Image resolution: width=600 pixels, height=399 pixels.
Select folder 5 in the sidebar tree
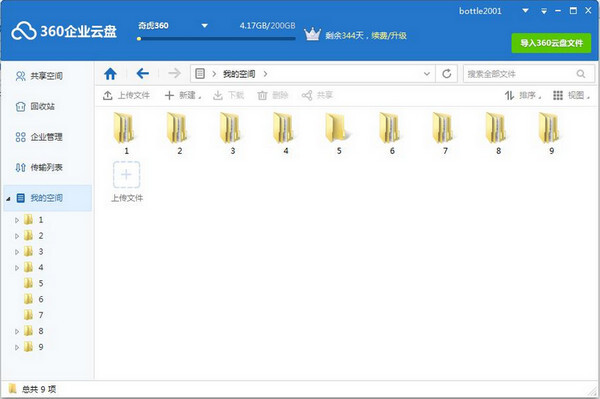34,283
